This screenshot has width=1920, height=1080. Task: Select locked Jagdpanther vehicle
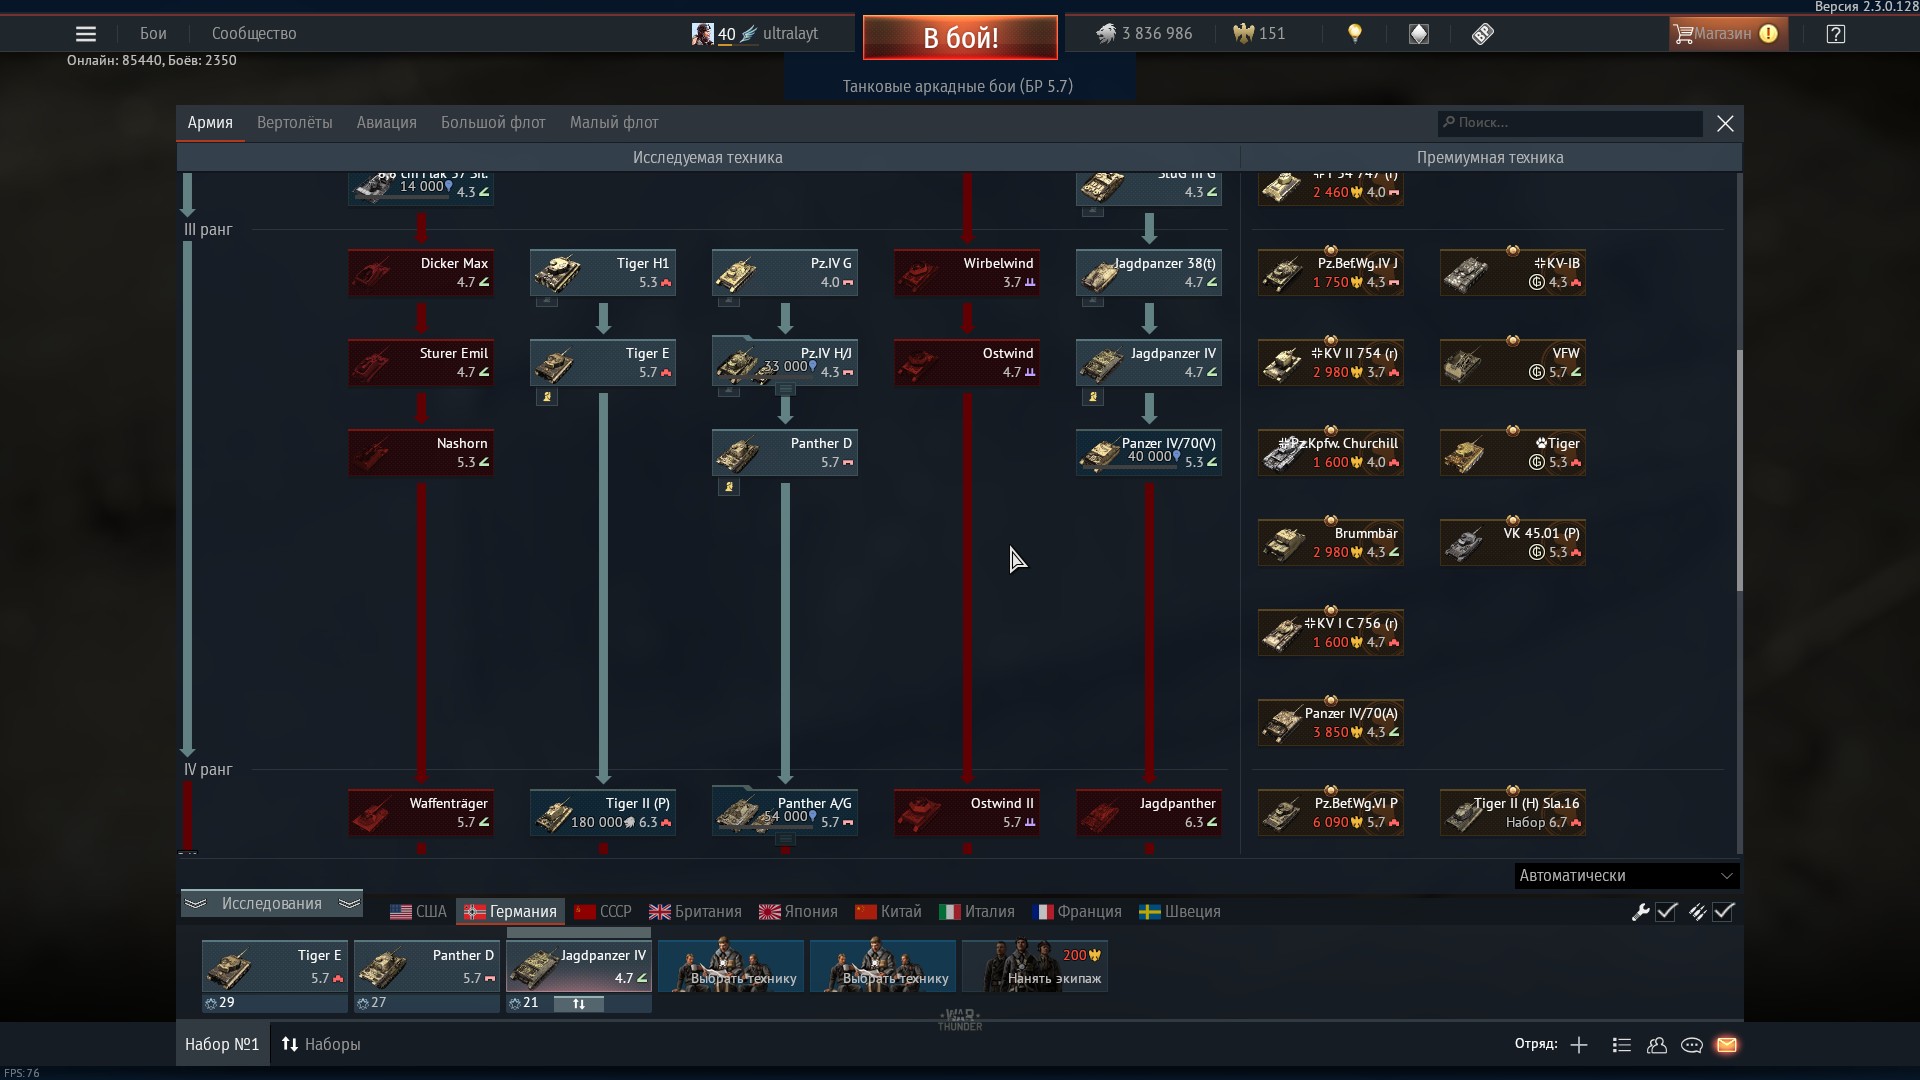(1149, 813)
